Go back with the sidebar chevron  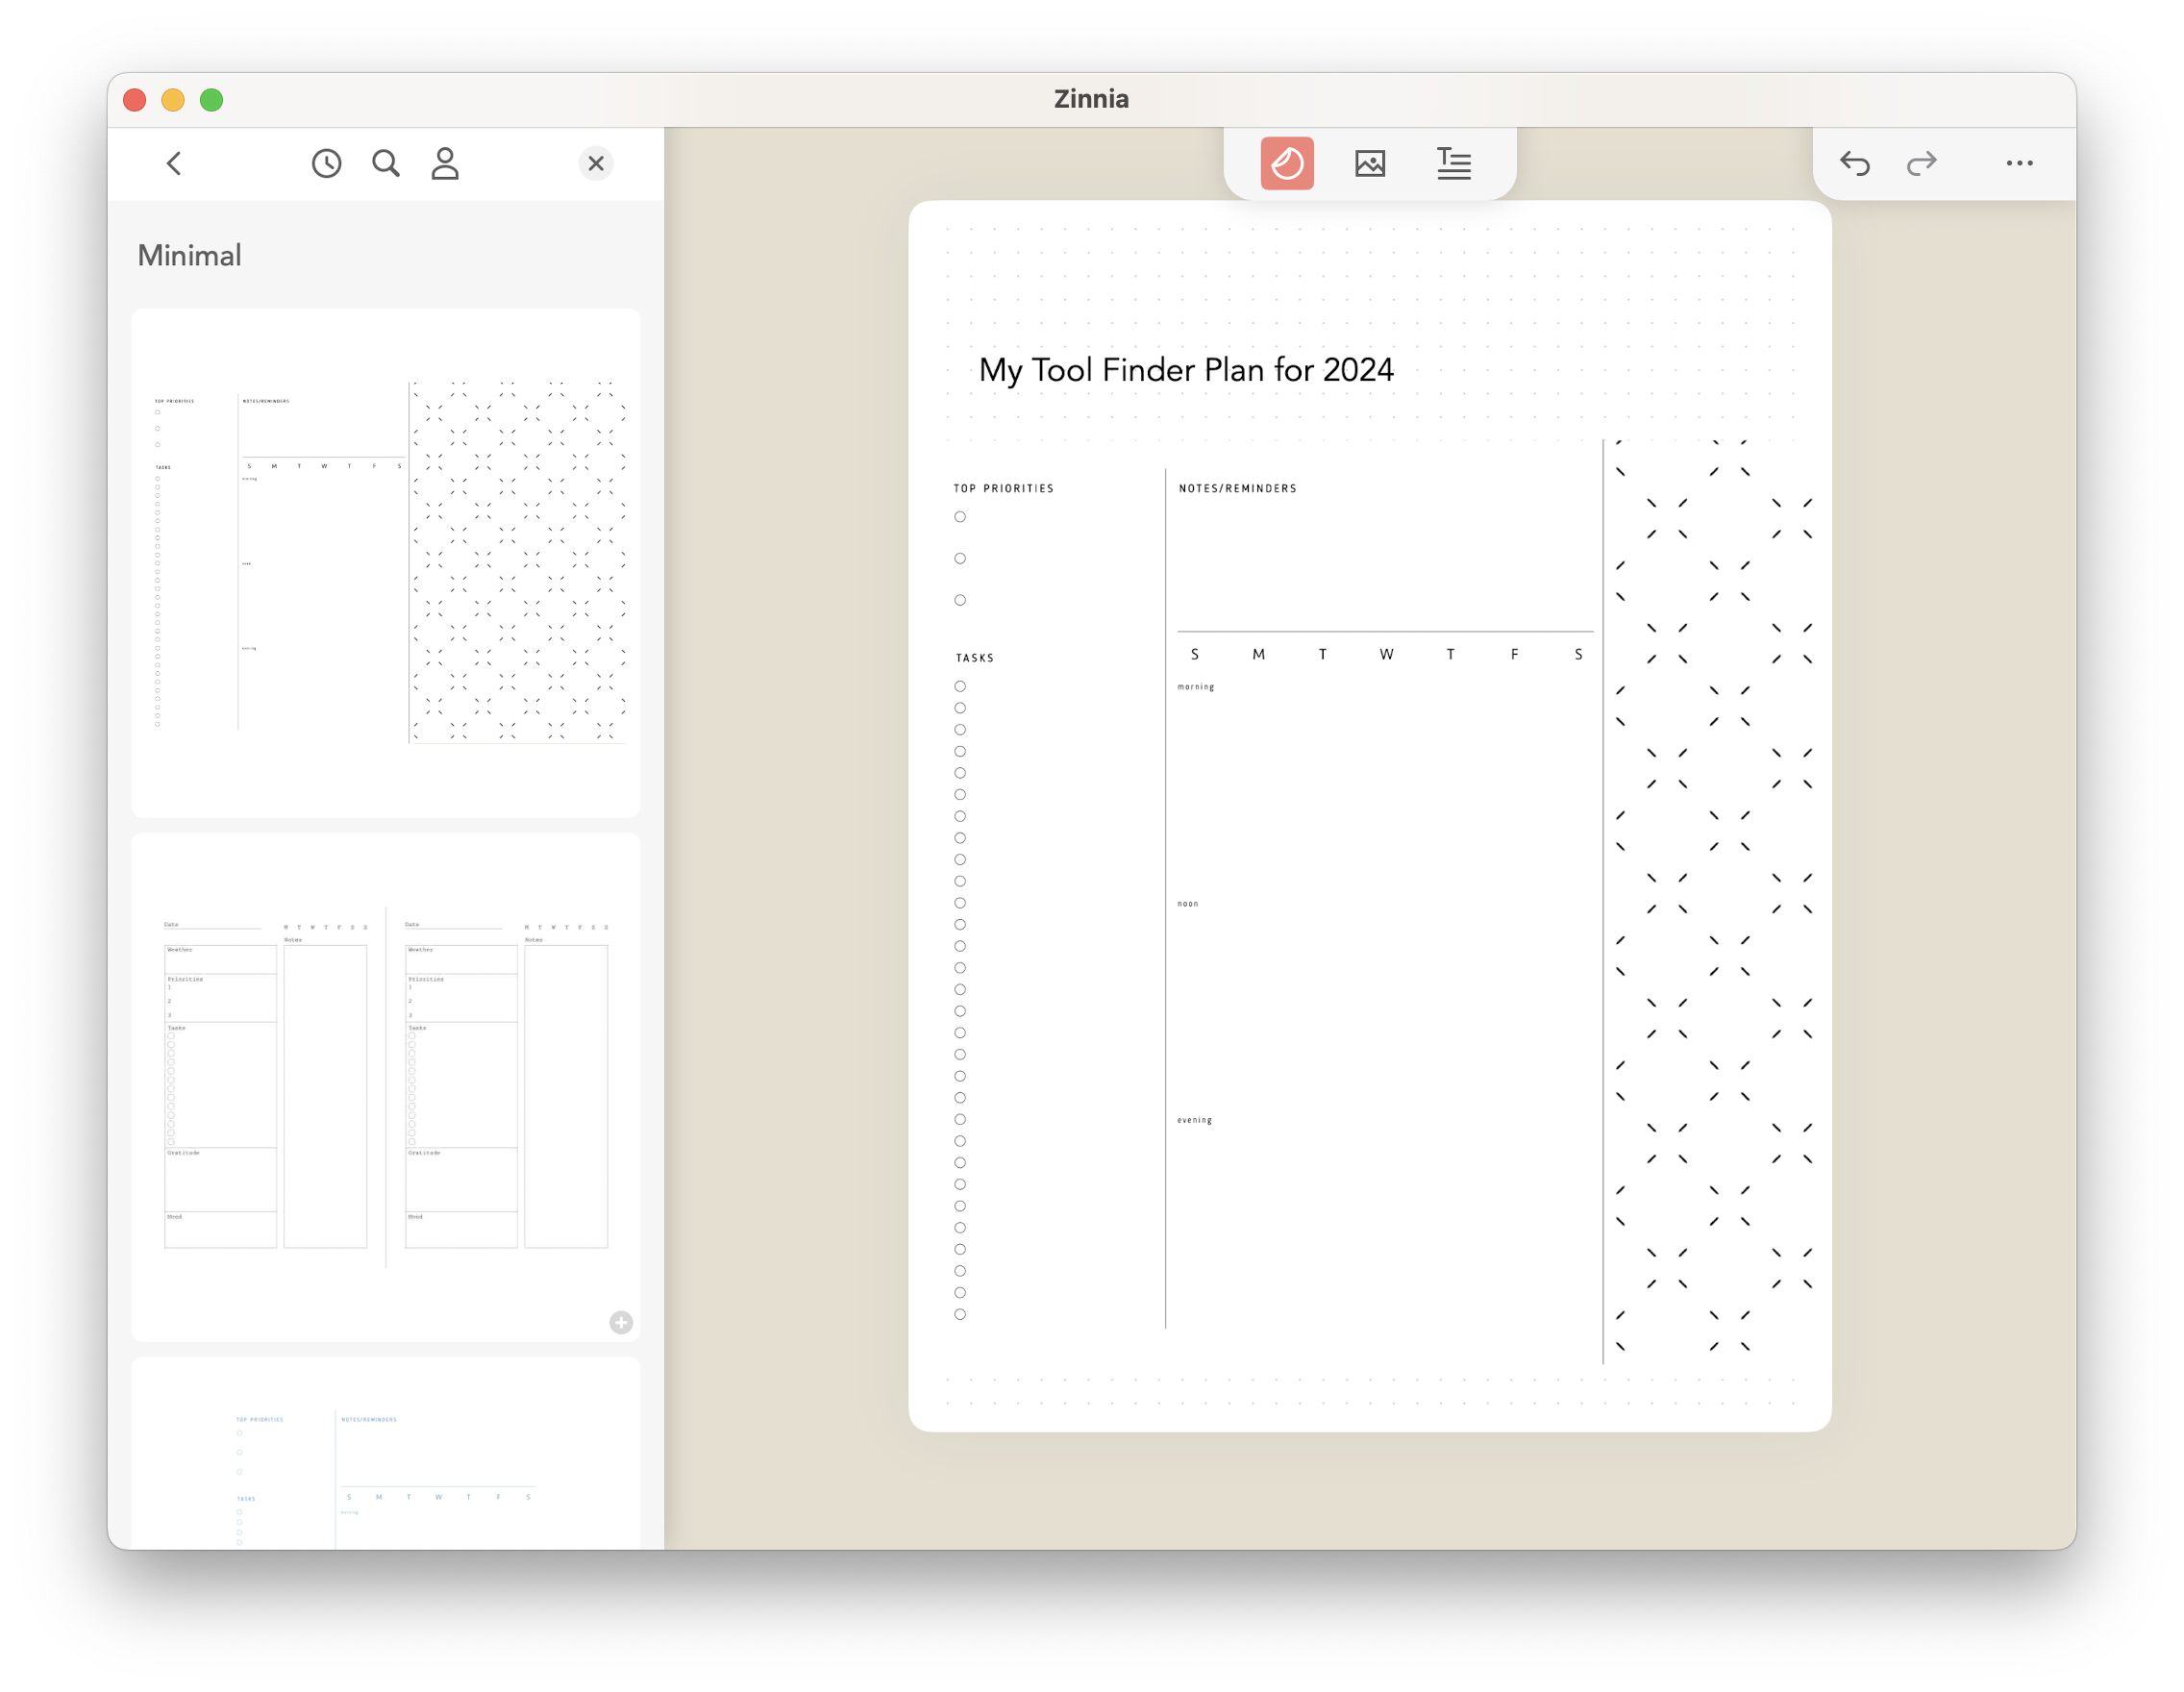click(174, 163)
